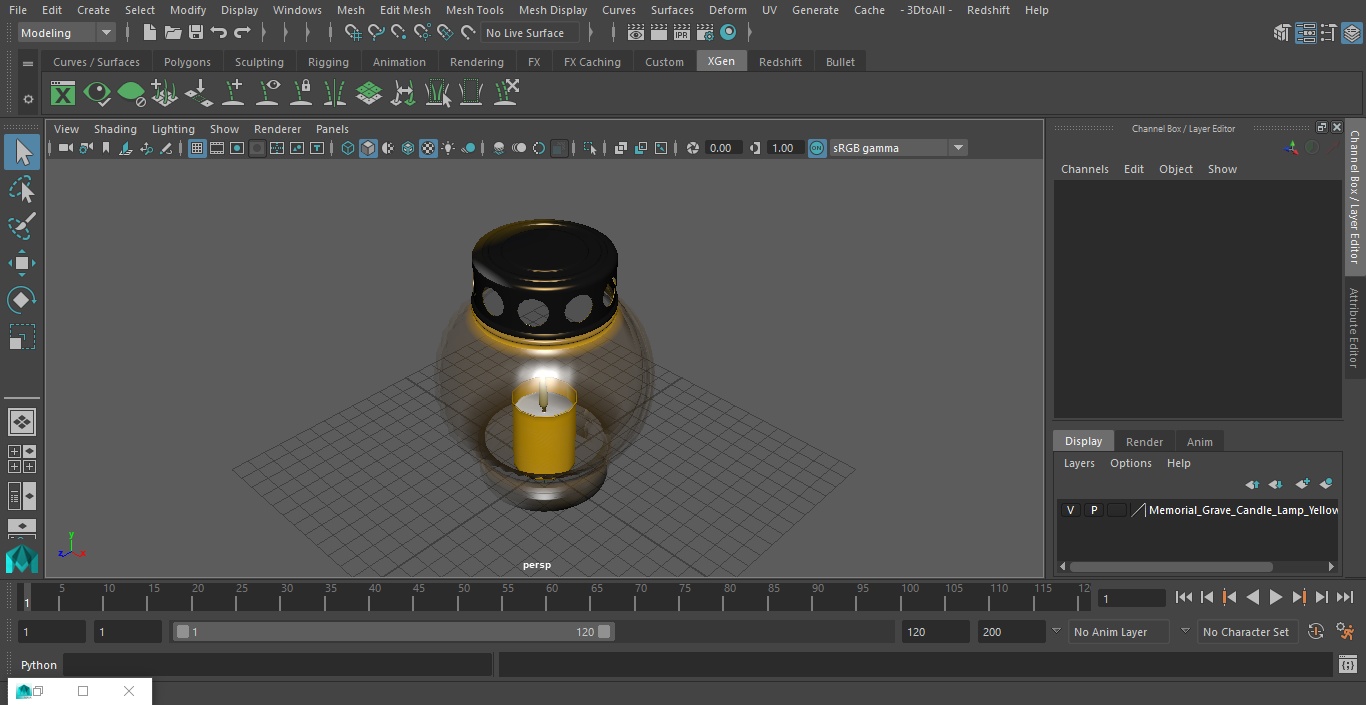The image size is (1366, 705).
Task: Select the arrow Select tool
Action: tap(21, 152)
